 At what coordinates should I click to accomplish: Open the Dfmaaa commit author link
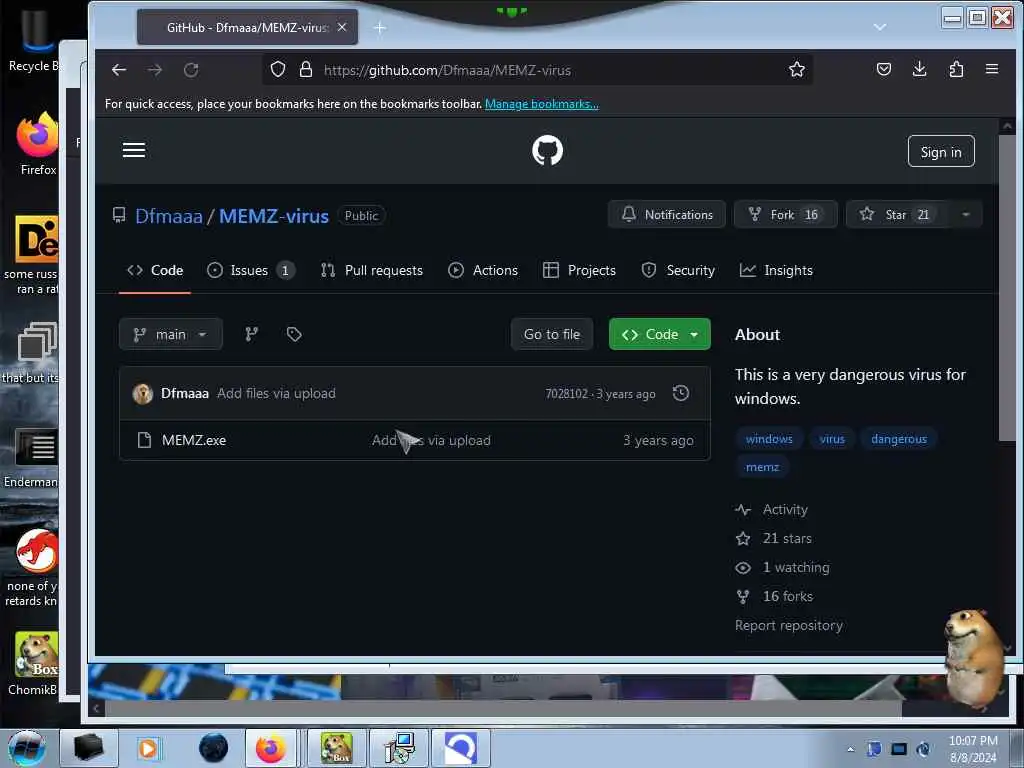tap(185, 393)
